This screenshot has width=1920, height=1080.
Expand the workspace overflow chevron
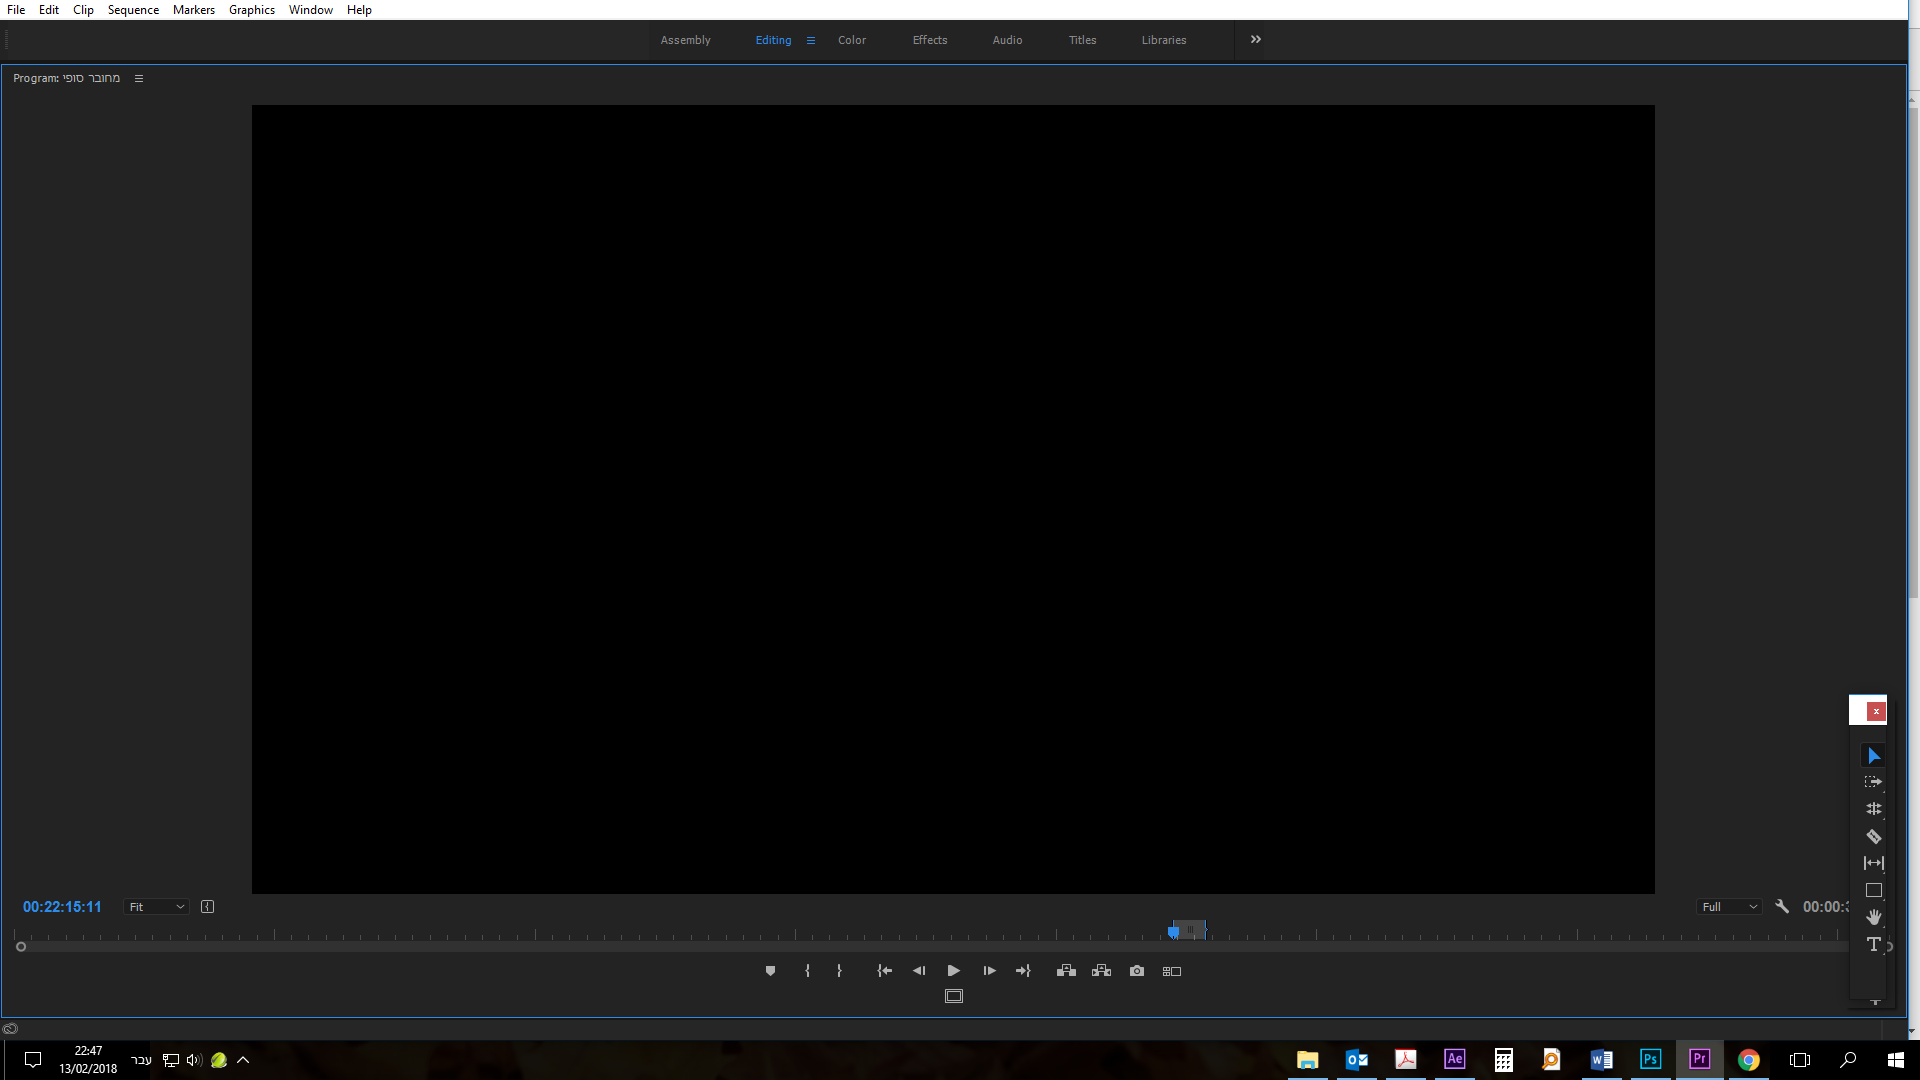(x=1256, y=40)
